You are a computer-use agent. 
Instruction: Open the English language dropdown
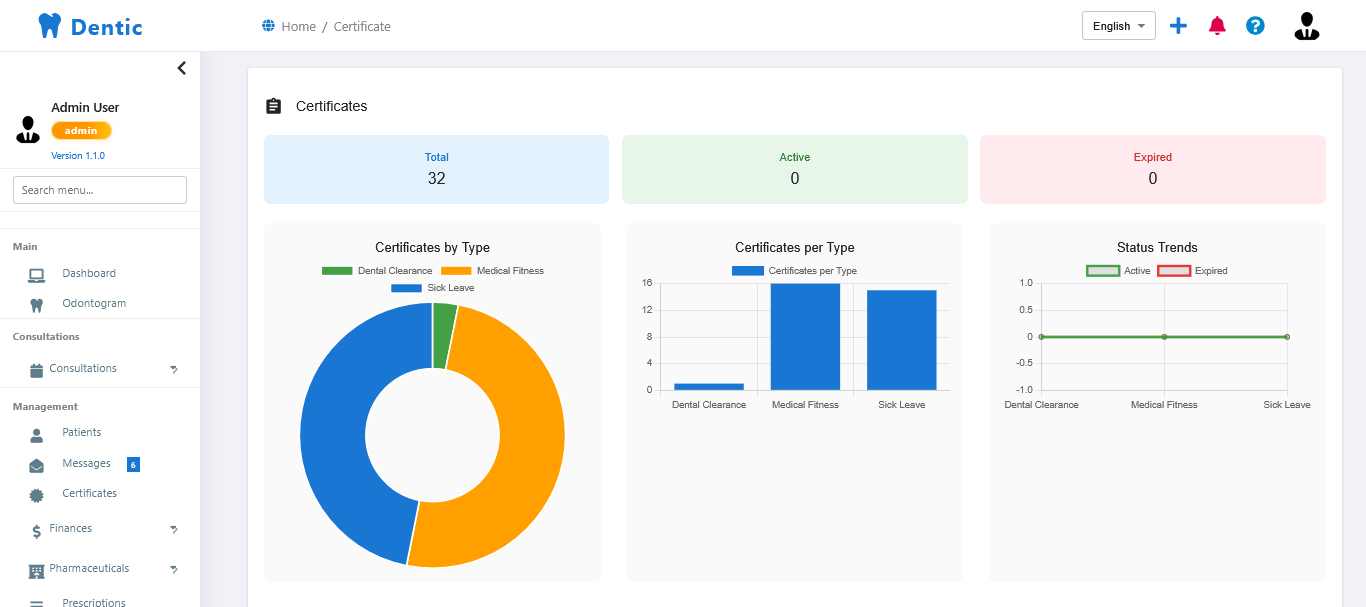[1118, 26]
